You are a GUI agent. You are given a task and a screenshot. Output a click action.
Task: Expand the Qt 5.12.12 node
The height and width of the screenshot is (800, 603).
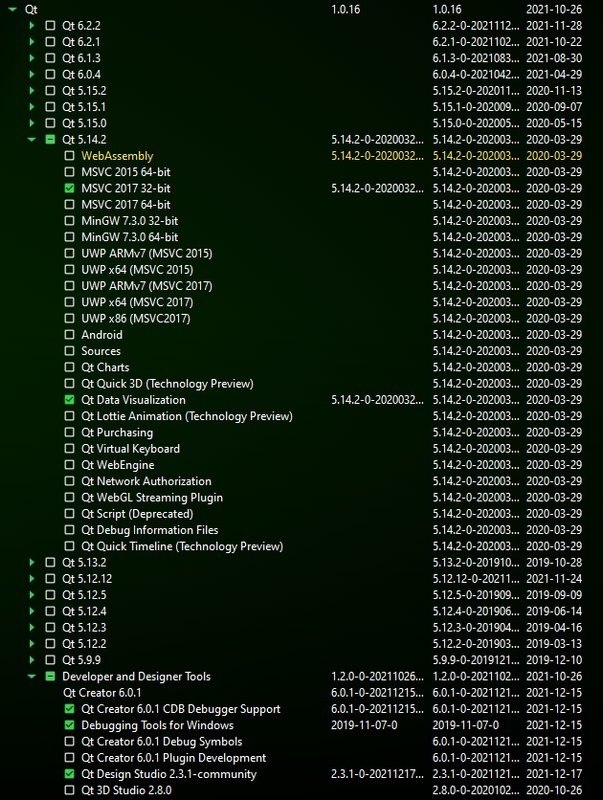(32, 579)
